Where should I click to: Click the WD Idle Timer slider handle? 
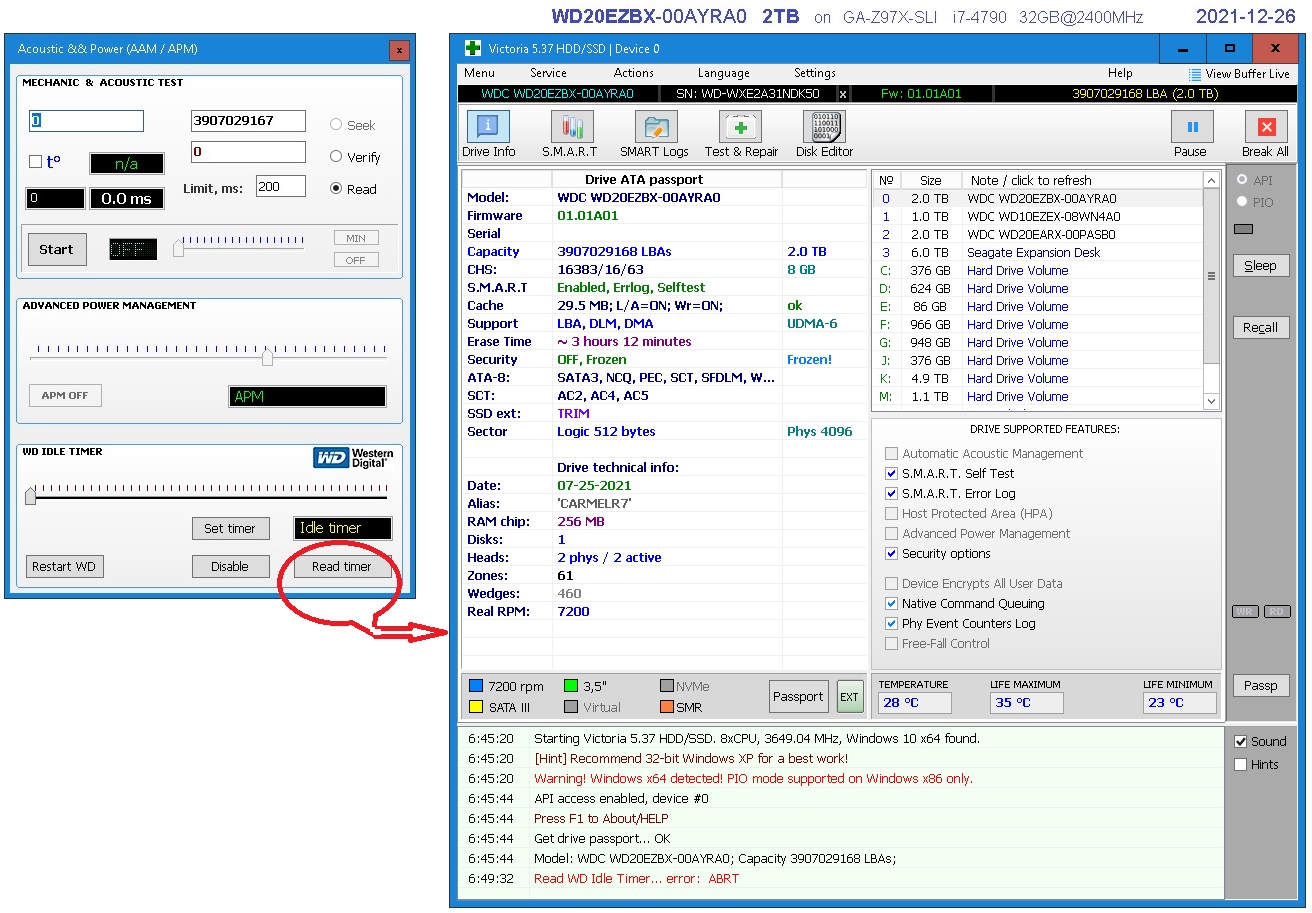[x=30, y=495]
